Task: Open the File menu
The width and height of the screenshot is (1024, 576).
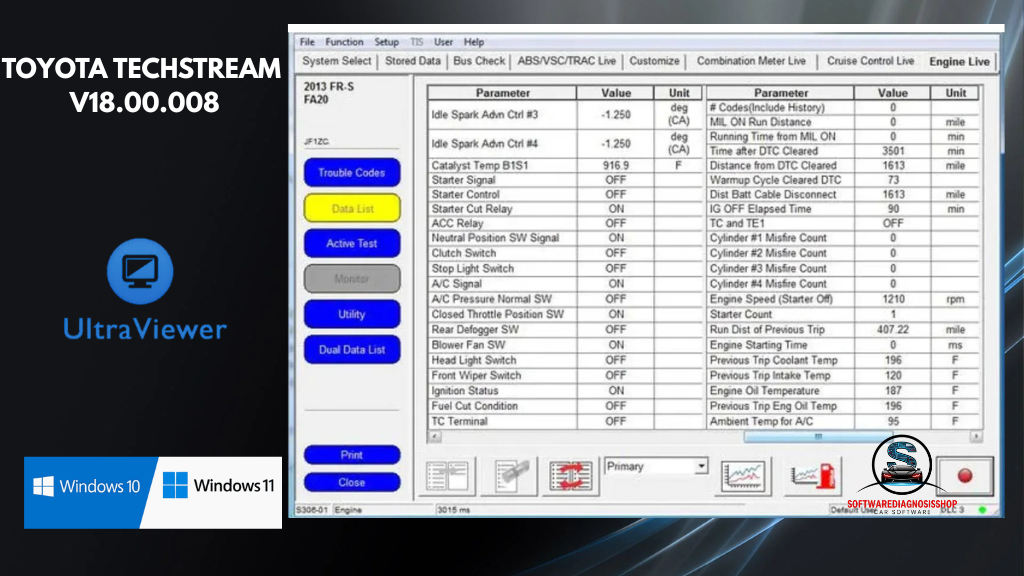Action: pyautogui.click(x=307, y=42)
